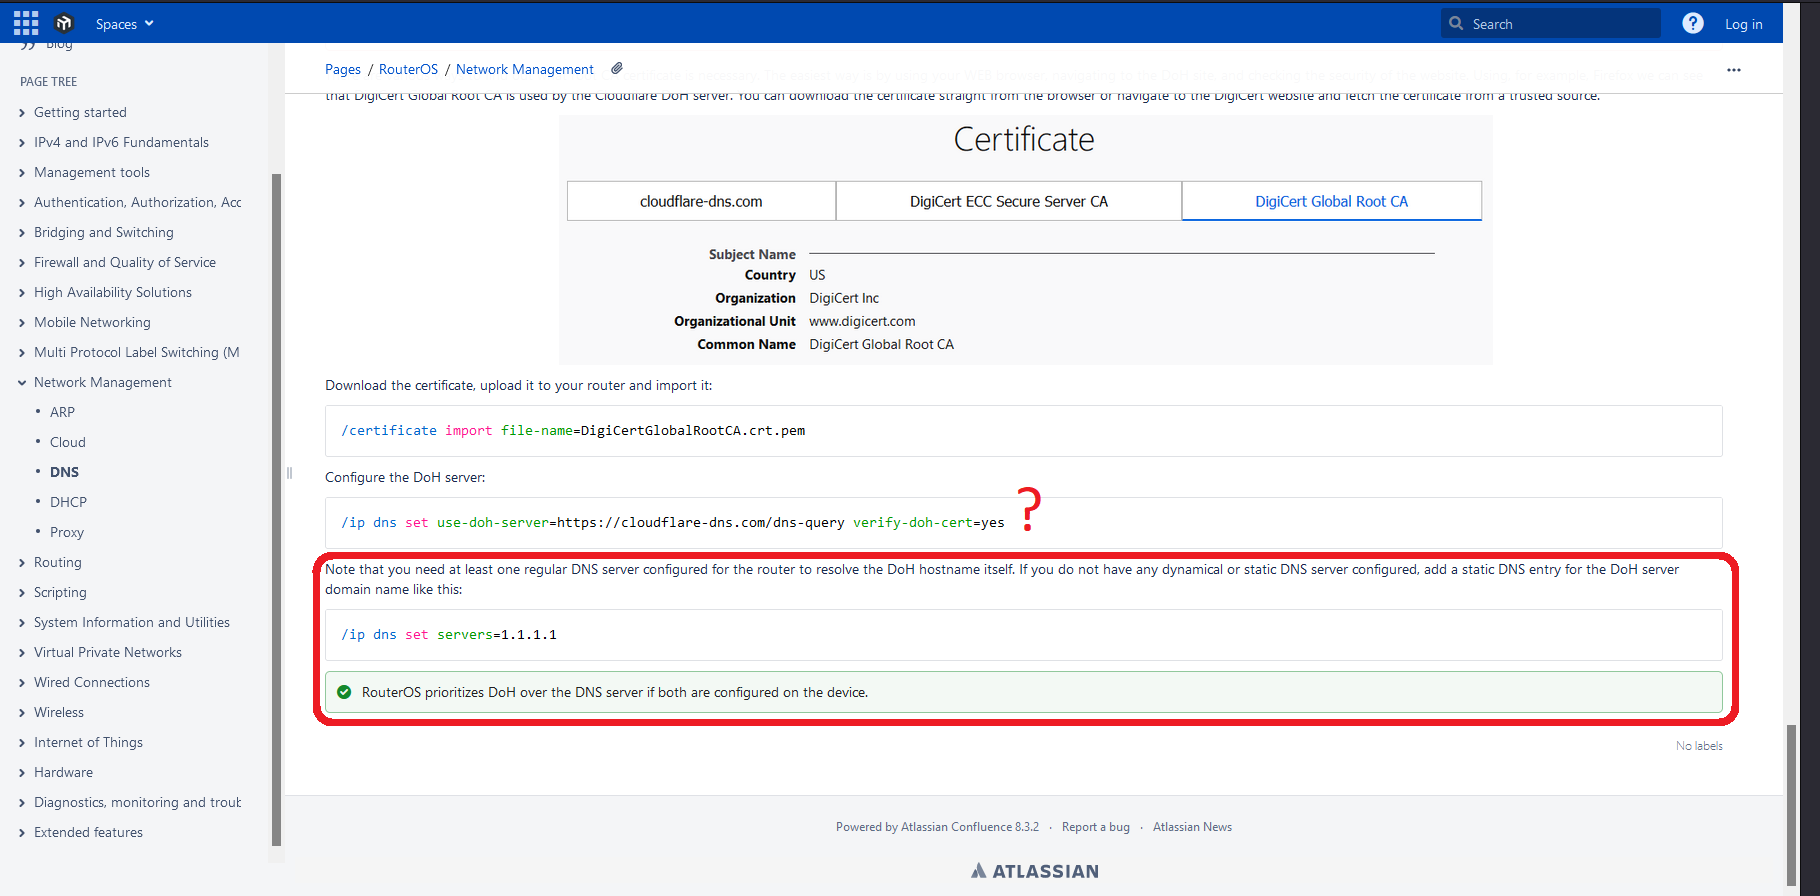Select the DNS page in tree

[64, 472]
